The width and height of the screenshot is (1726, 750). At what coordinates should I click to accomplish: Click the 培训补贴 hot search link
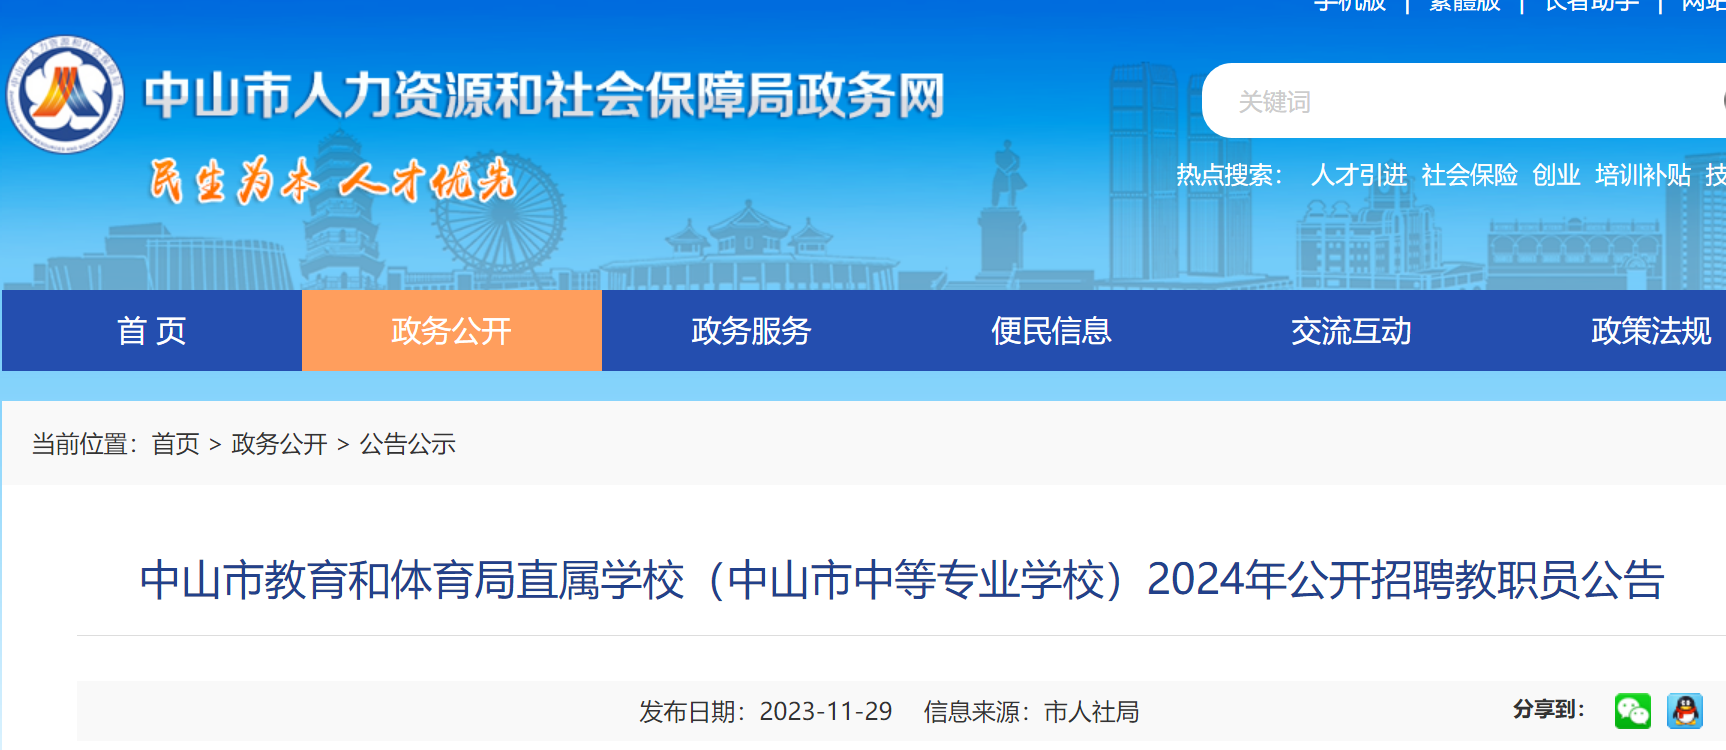1643,175
